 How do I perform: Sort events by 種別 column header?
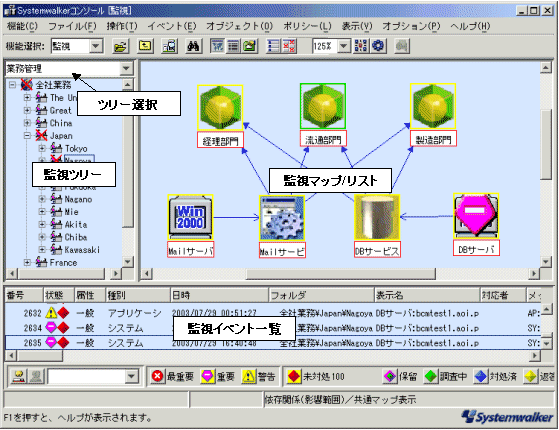(138, 295)
